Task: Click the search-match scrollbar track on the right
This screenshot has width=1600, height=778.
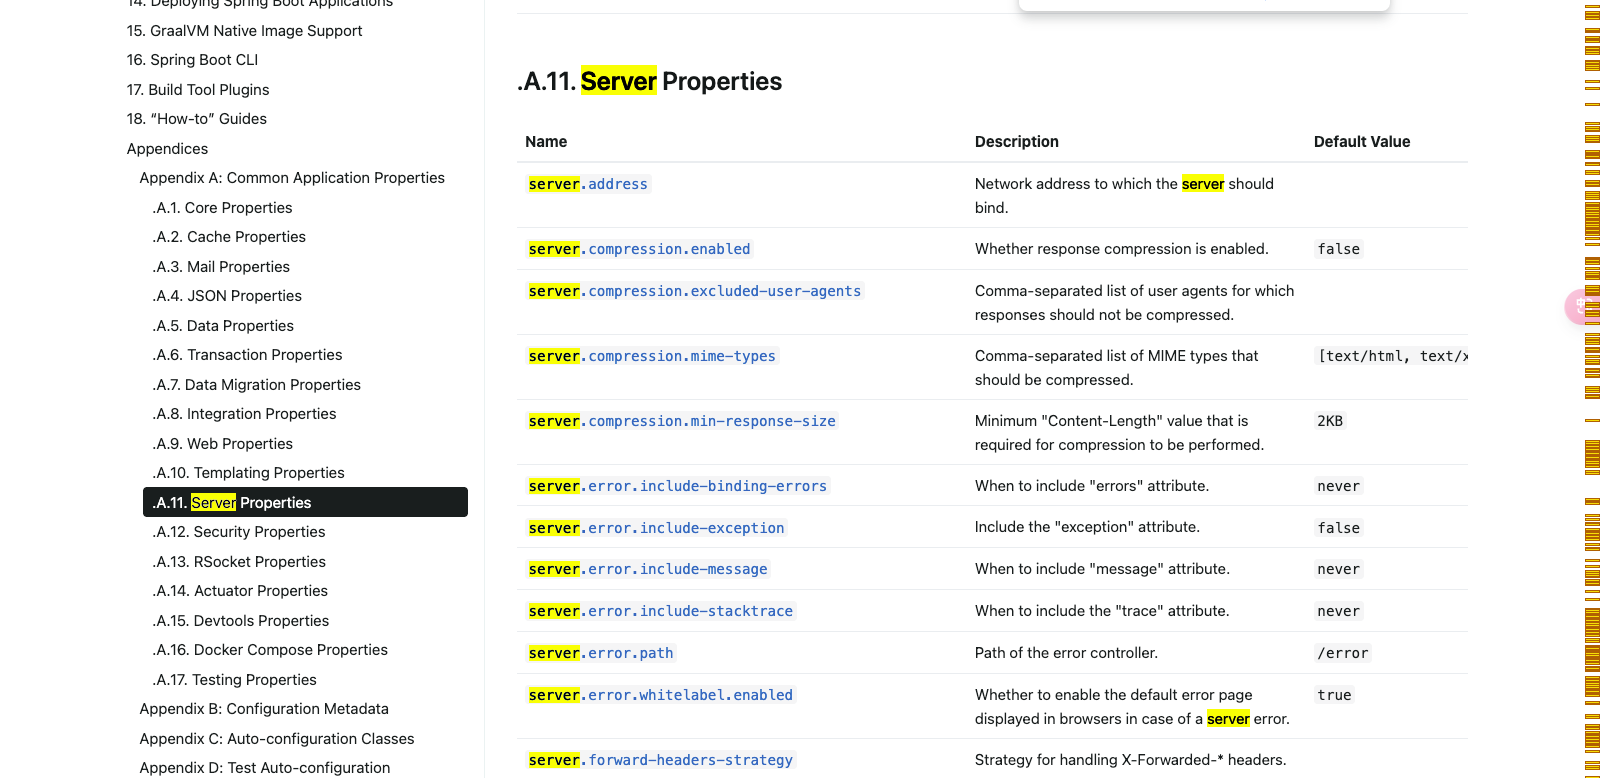Action: coord(1592,389)
